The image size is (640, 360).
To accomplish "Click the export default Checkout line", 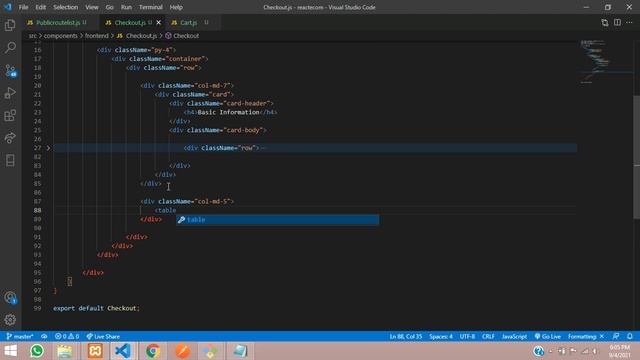I will [x=96, y=308].
